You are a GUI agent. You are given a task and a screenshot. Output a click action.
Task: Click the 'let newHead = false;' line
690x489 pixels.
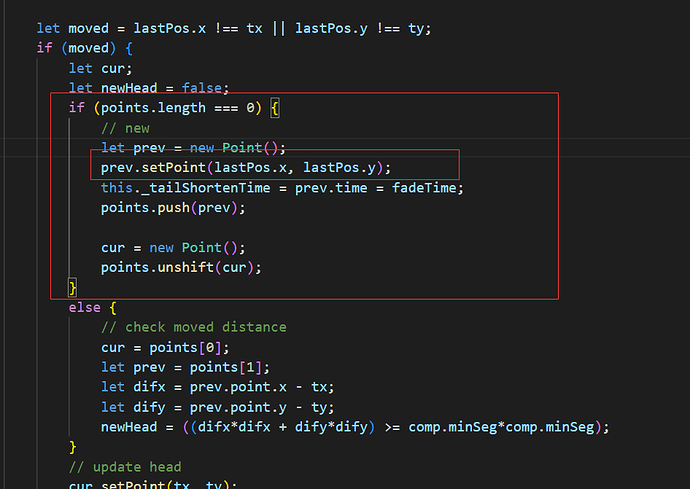tap(149, 88)
